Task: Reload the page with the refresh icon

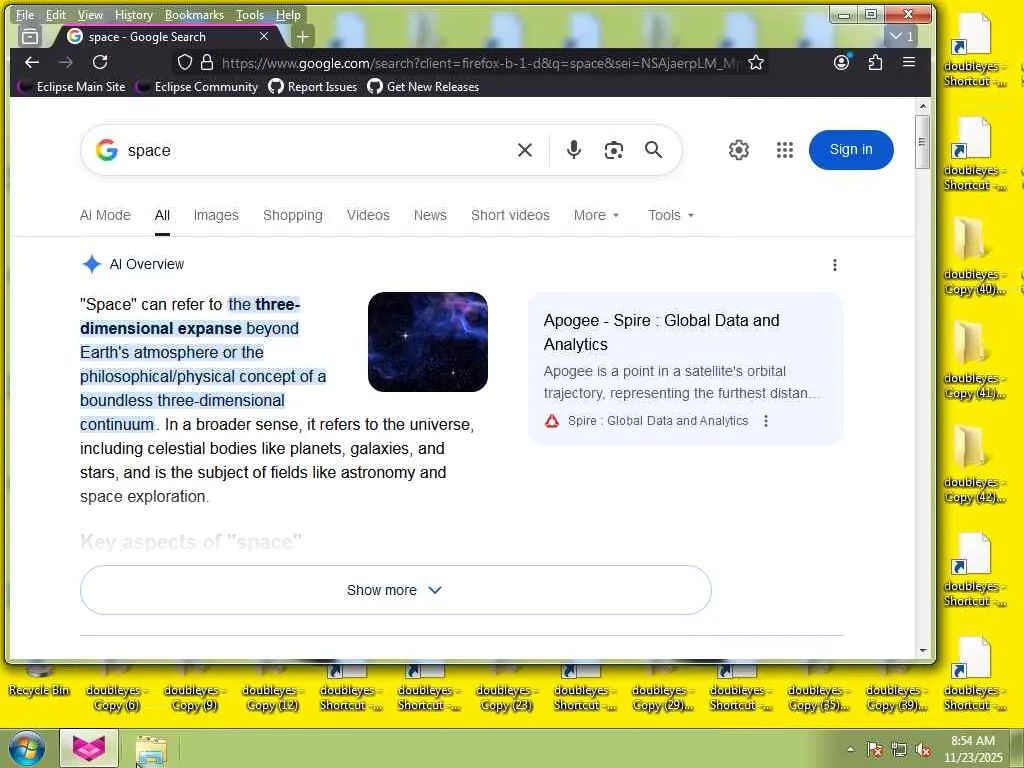Action: 100,63
